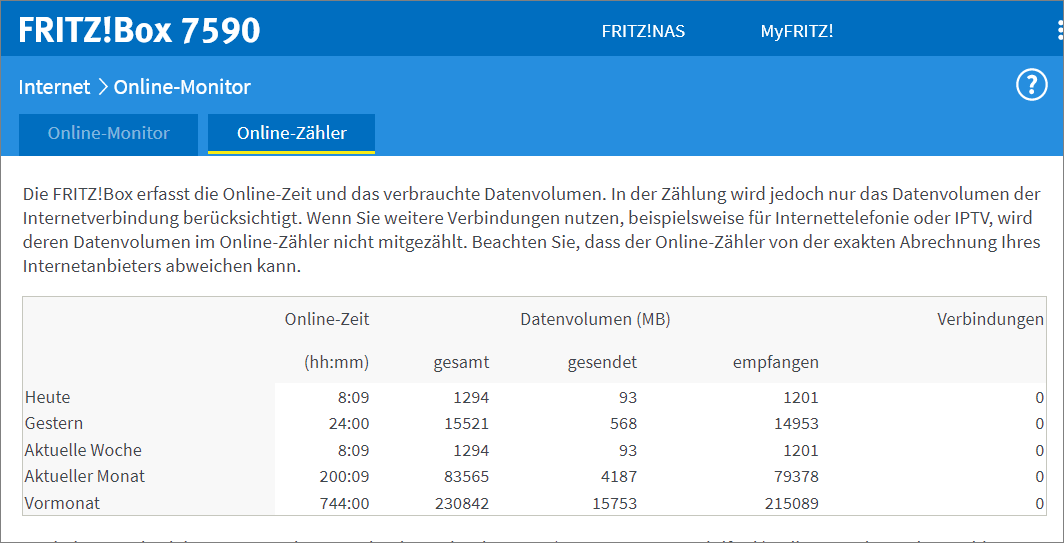
Task: Click Vormonat total 230842
Action: [x=462, y=504]
